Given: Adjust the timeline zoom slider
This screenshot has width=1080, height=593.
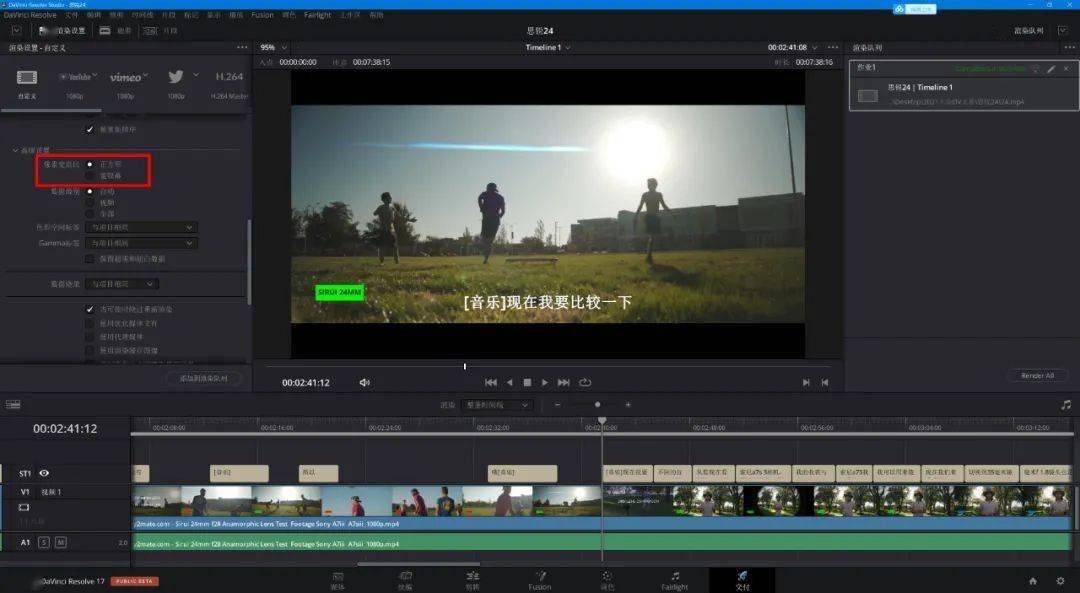Looking at the screenshot, I should click(x=598, y=405).
